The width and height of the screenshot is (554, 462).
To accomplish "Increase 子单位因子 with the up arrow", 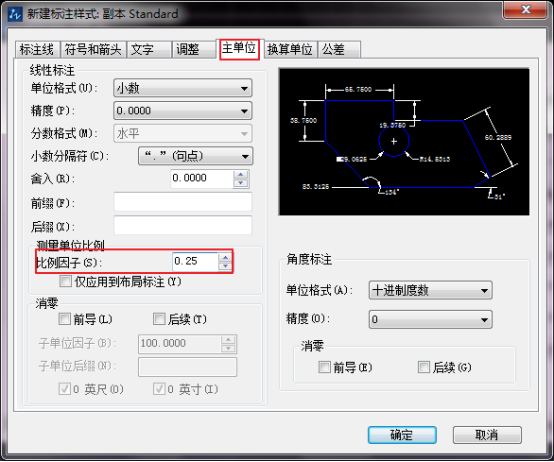I will [229, 339].
